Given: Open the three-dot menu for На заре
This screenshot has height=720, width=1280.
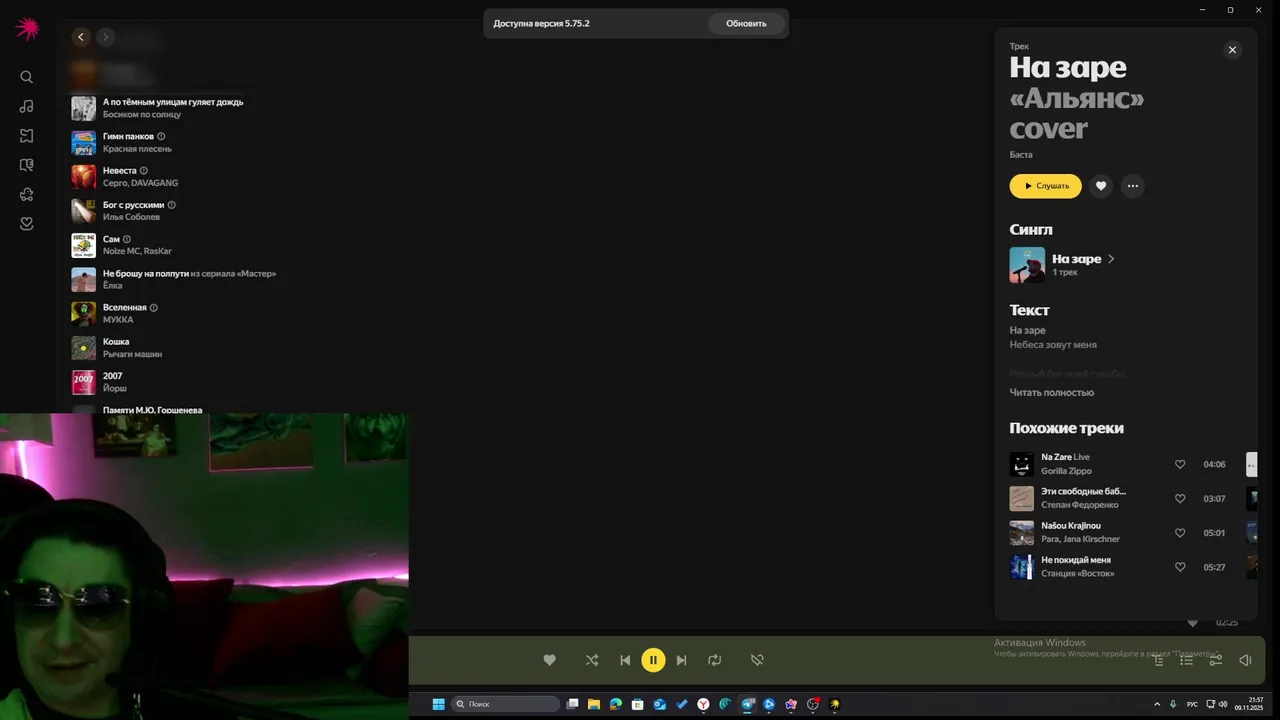Looking at the screenshot, I should click(1132, 186).
